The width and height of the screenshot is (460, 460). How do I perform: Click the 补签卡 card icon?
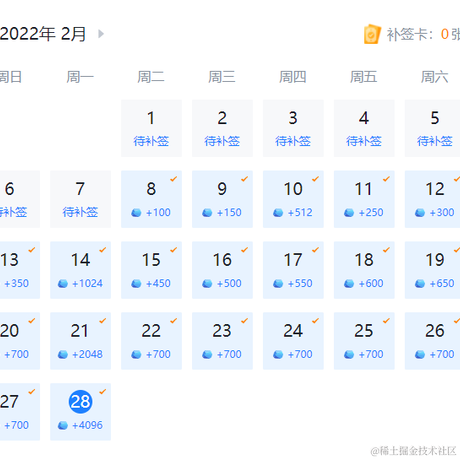(372, 34)
